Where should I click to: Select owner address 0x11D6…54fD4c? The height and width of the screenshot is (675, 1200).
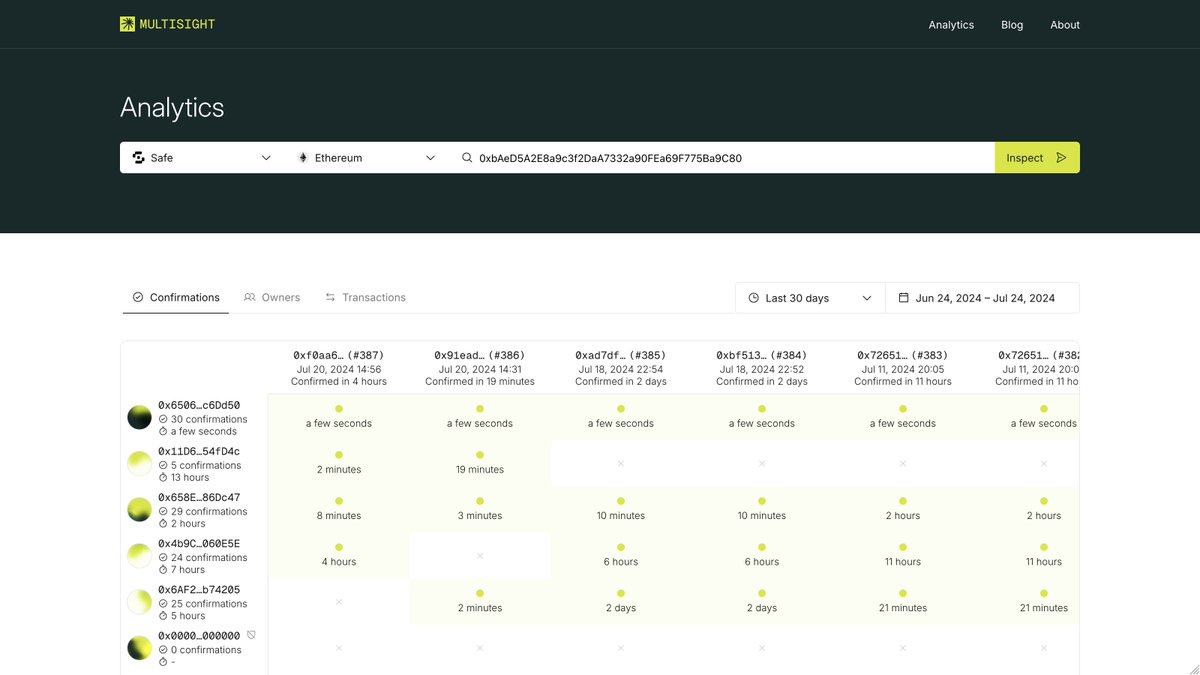point(199,451)
